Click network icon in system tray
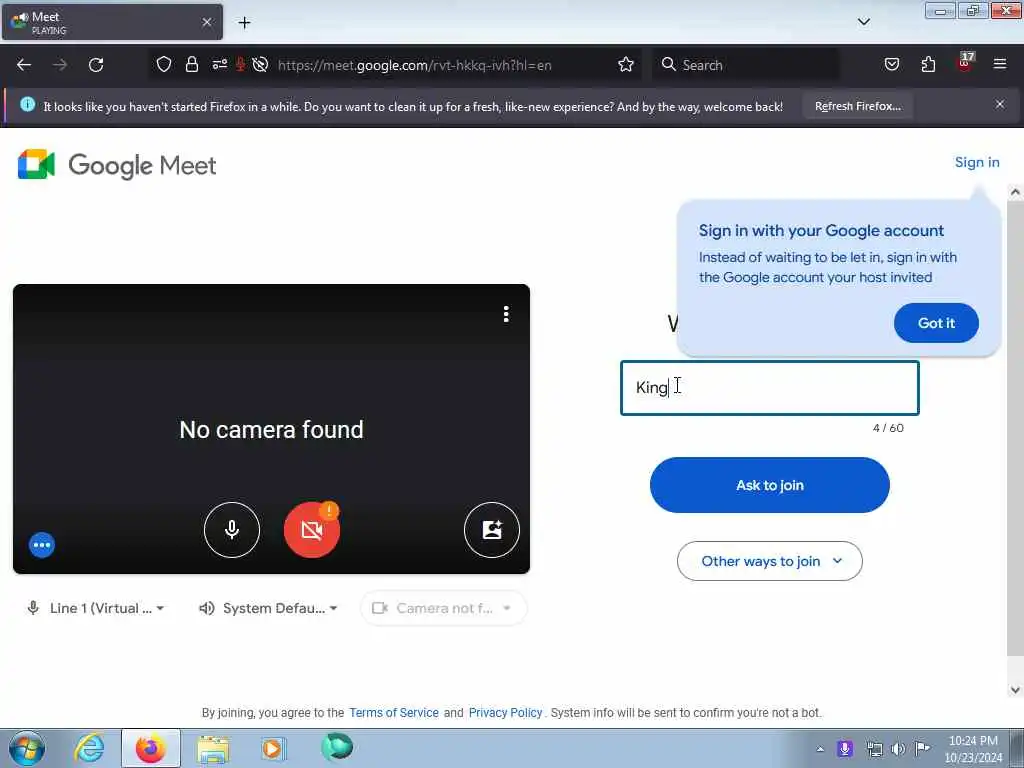 (874, 749)
